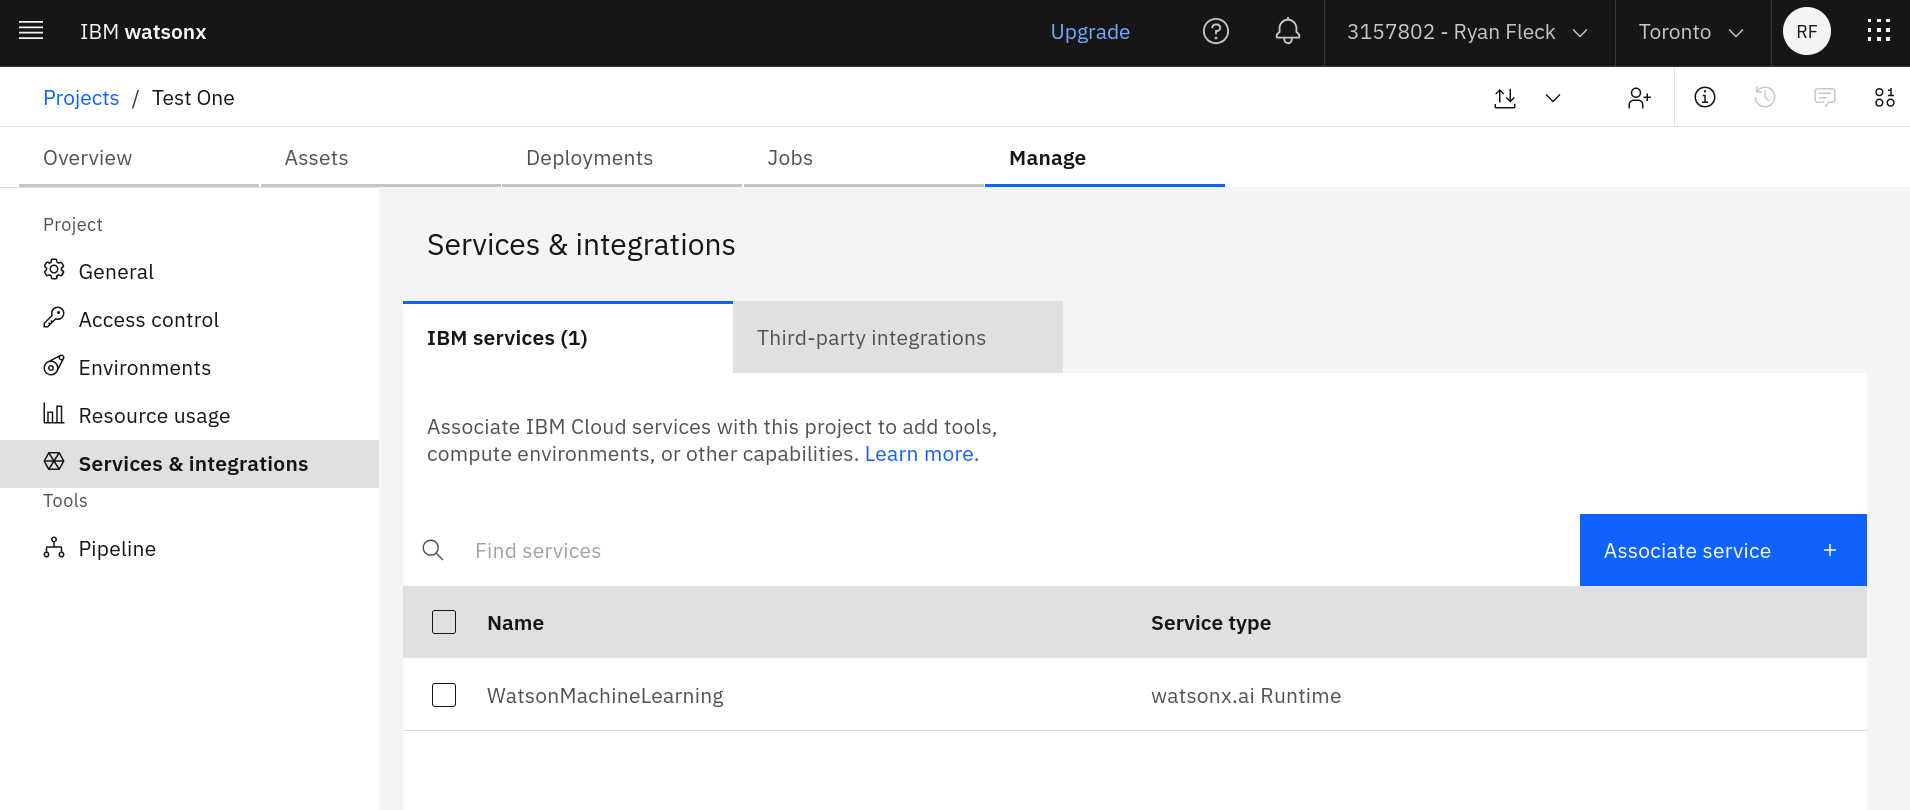The height and width of the screenshot is (810, 1910).
Task: Click the import/export data arrows icon
Action: (x=1505, y=98)
